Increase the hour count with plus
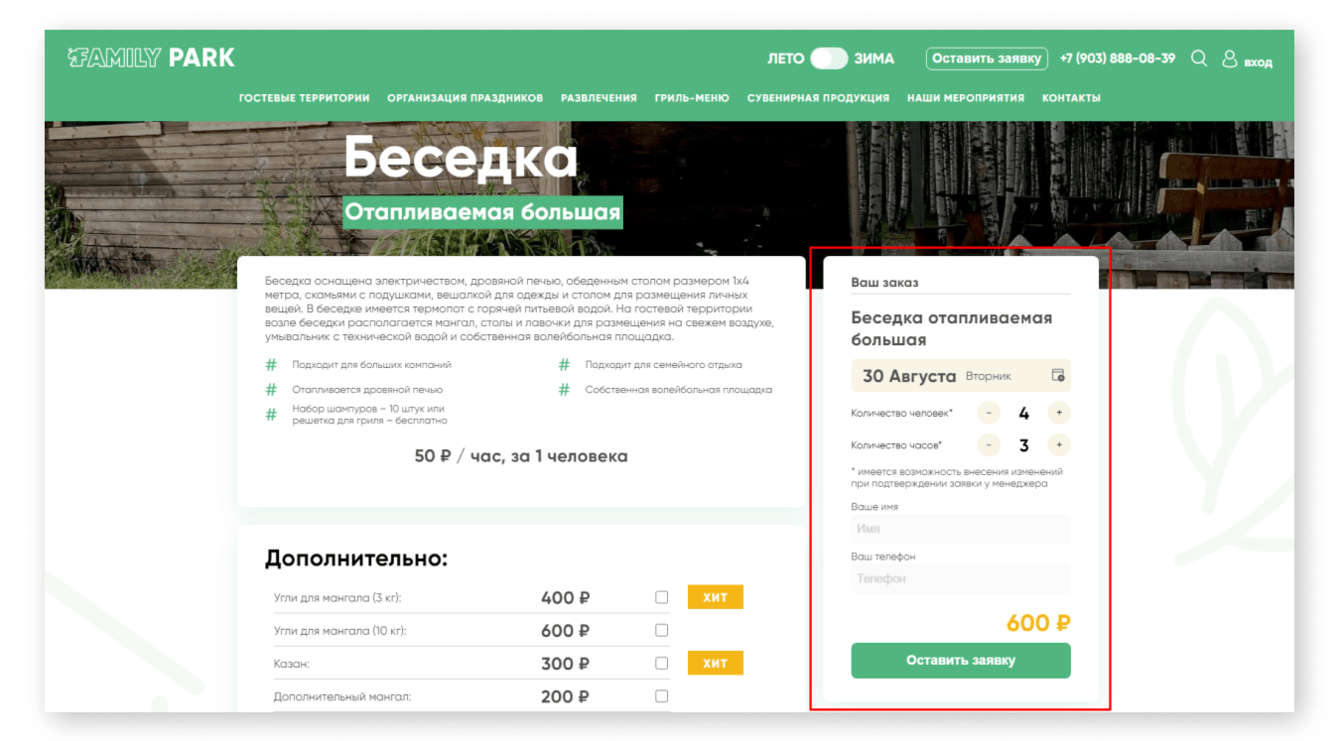This screenshot has height=741, width=1340. [x=1059, y=445]
